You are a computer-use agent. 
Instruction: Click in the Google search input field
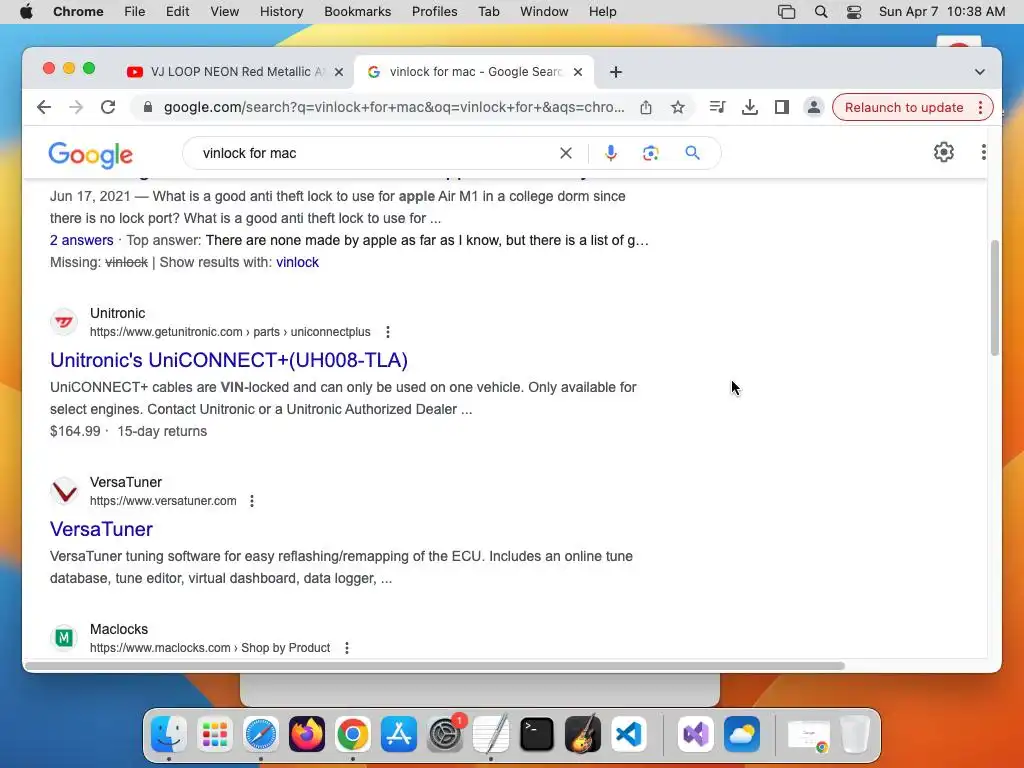coord(376,153)
